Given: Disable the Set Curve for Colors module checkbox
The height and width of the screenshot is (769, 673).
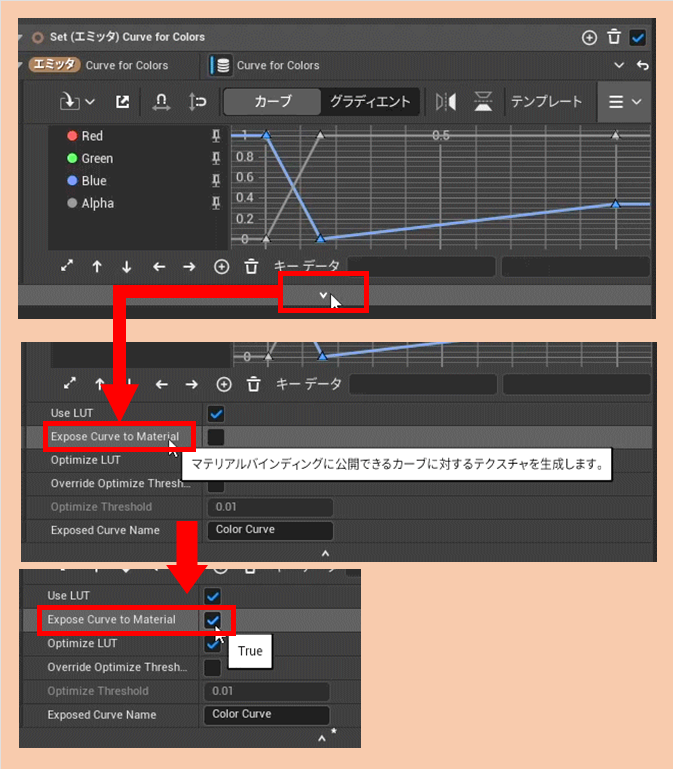Looking at the screenshot, I should [637, 37].
